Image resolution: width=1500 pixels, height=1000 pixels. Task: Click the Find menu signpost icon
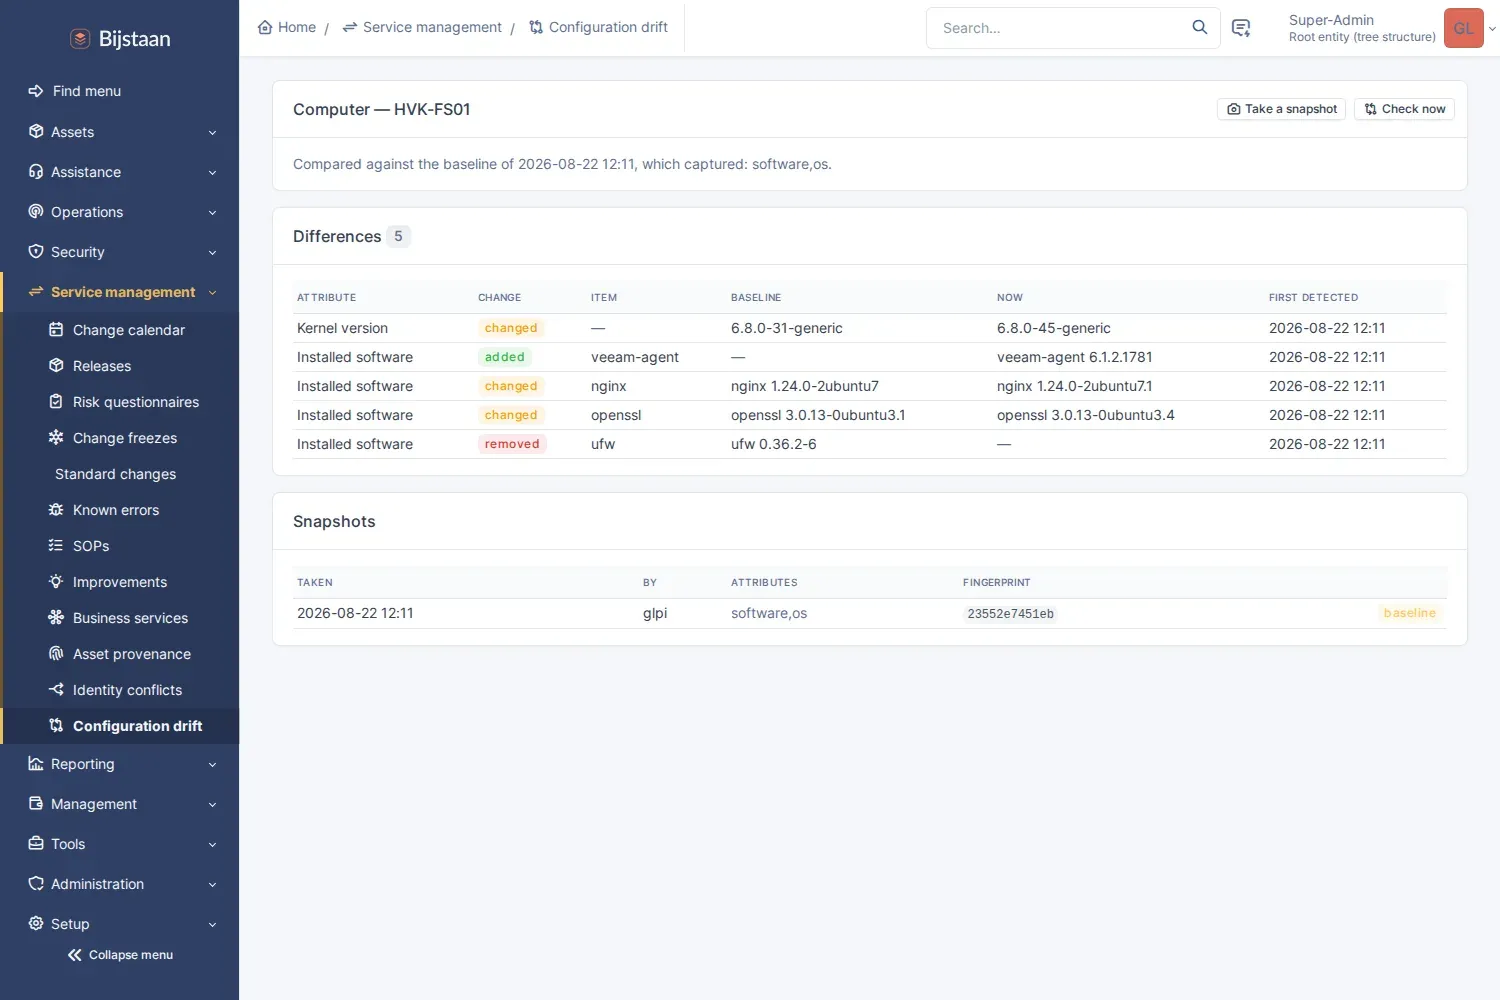pos(36,91)
